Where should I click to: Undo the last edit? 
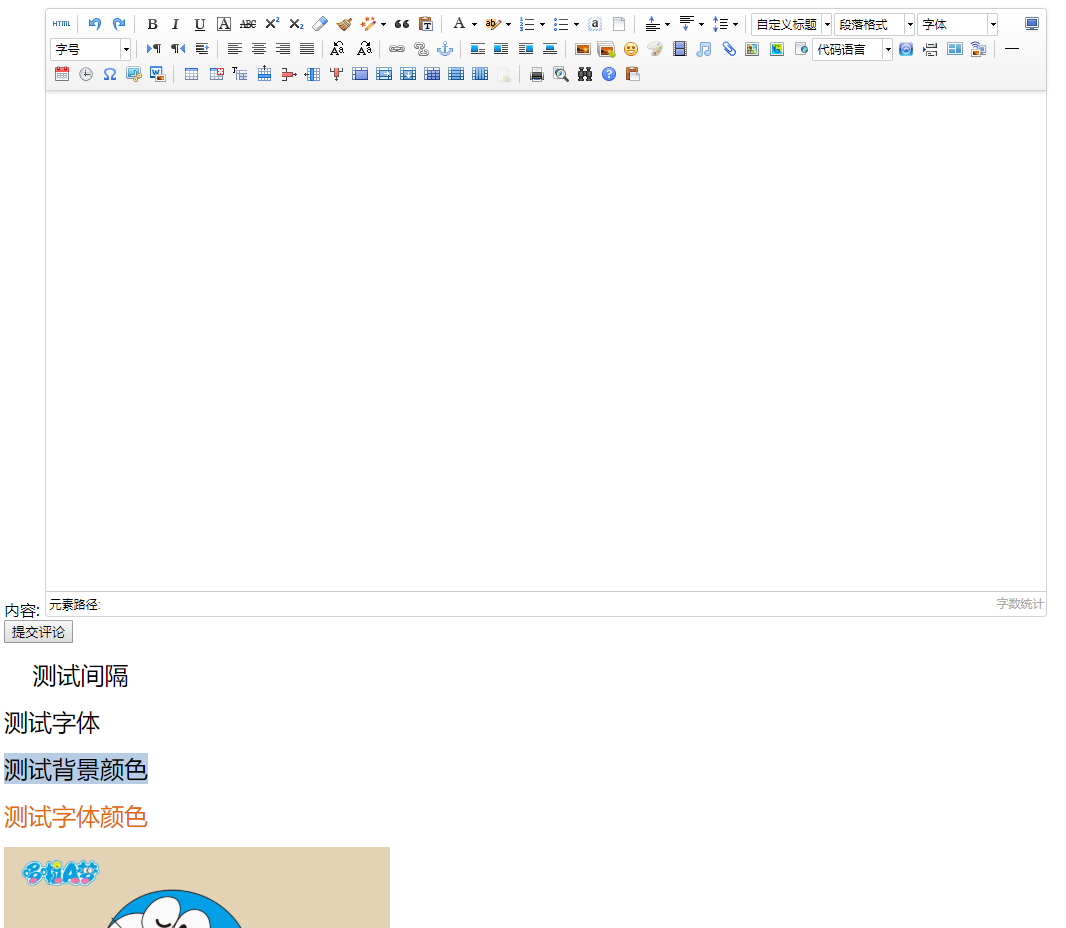pyautogui.click(x=94, y=24)
